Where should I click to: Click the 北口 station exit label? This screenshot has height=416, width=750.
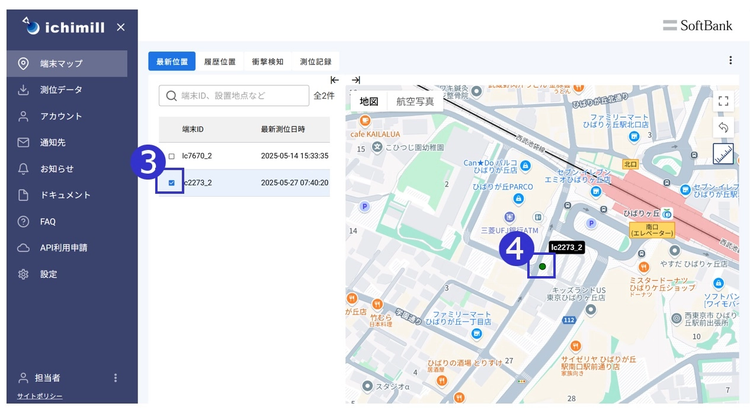(630, 164)
